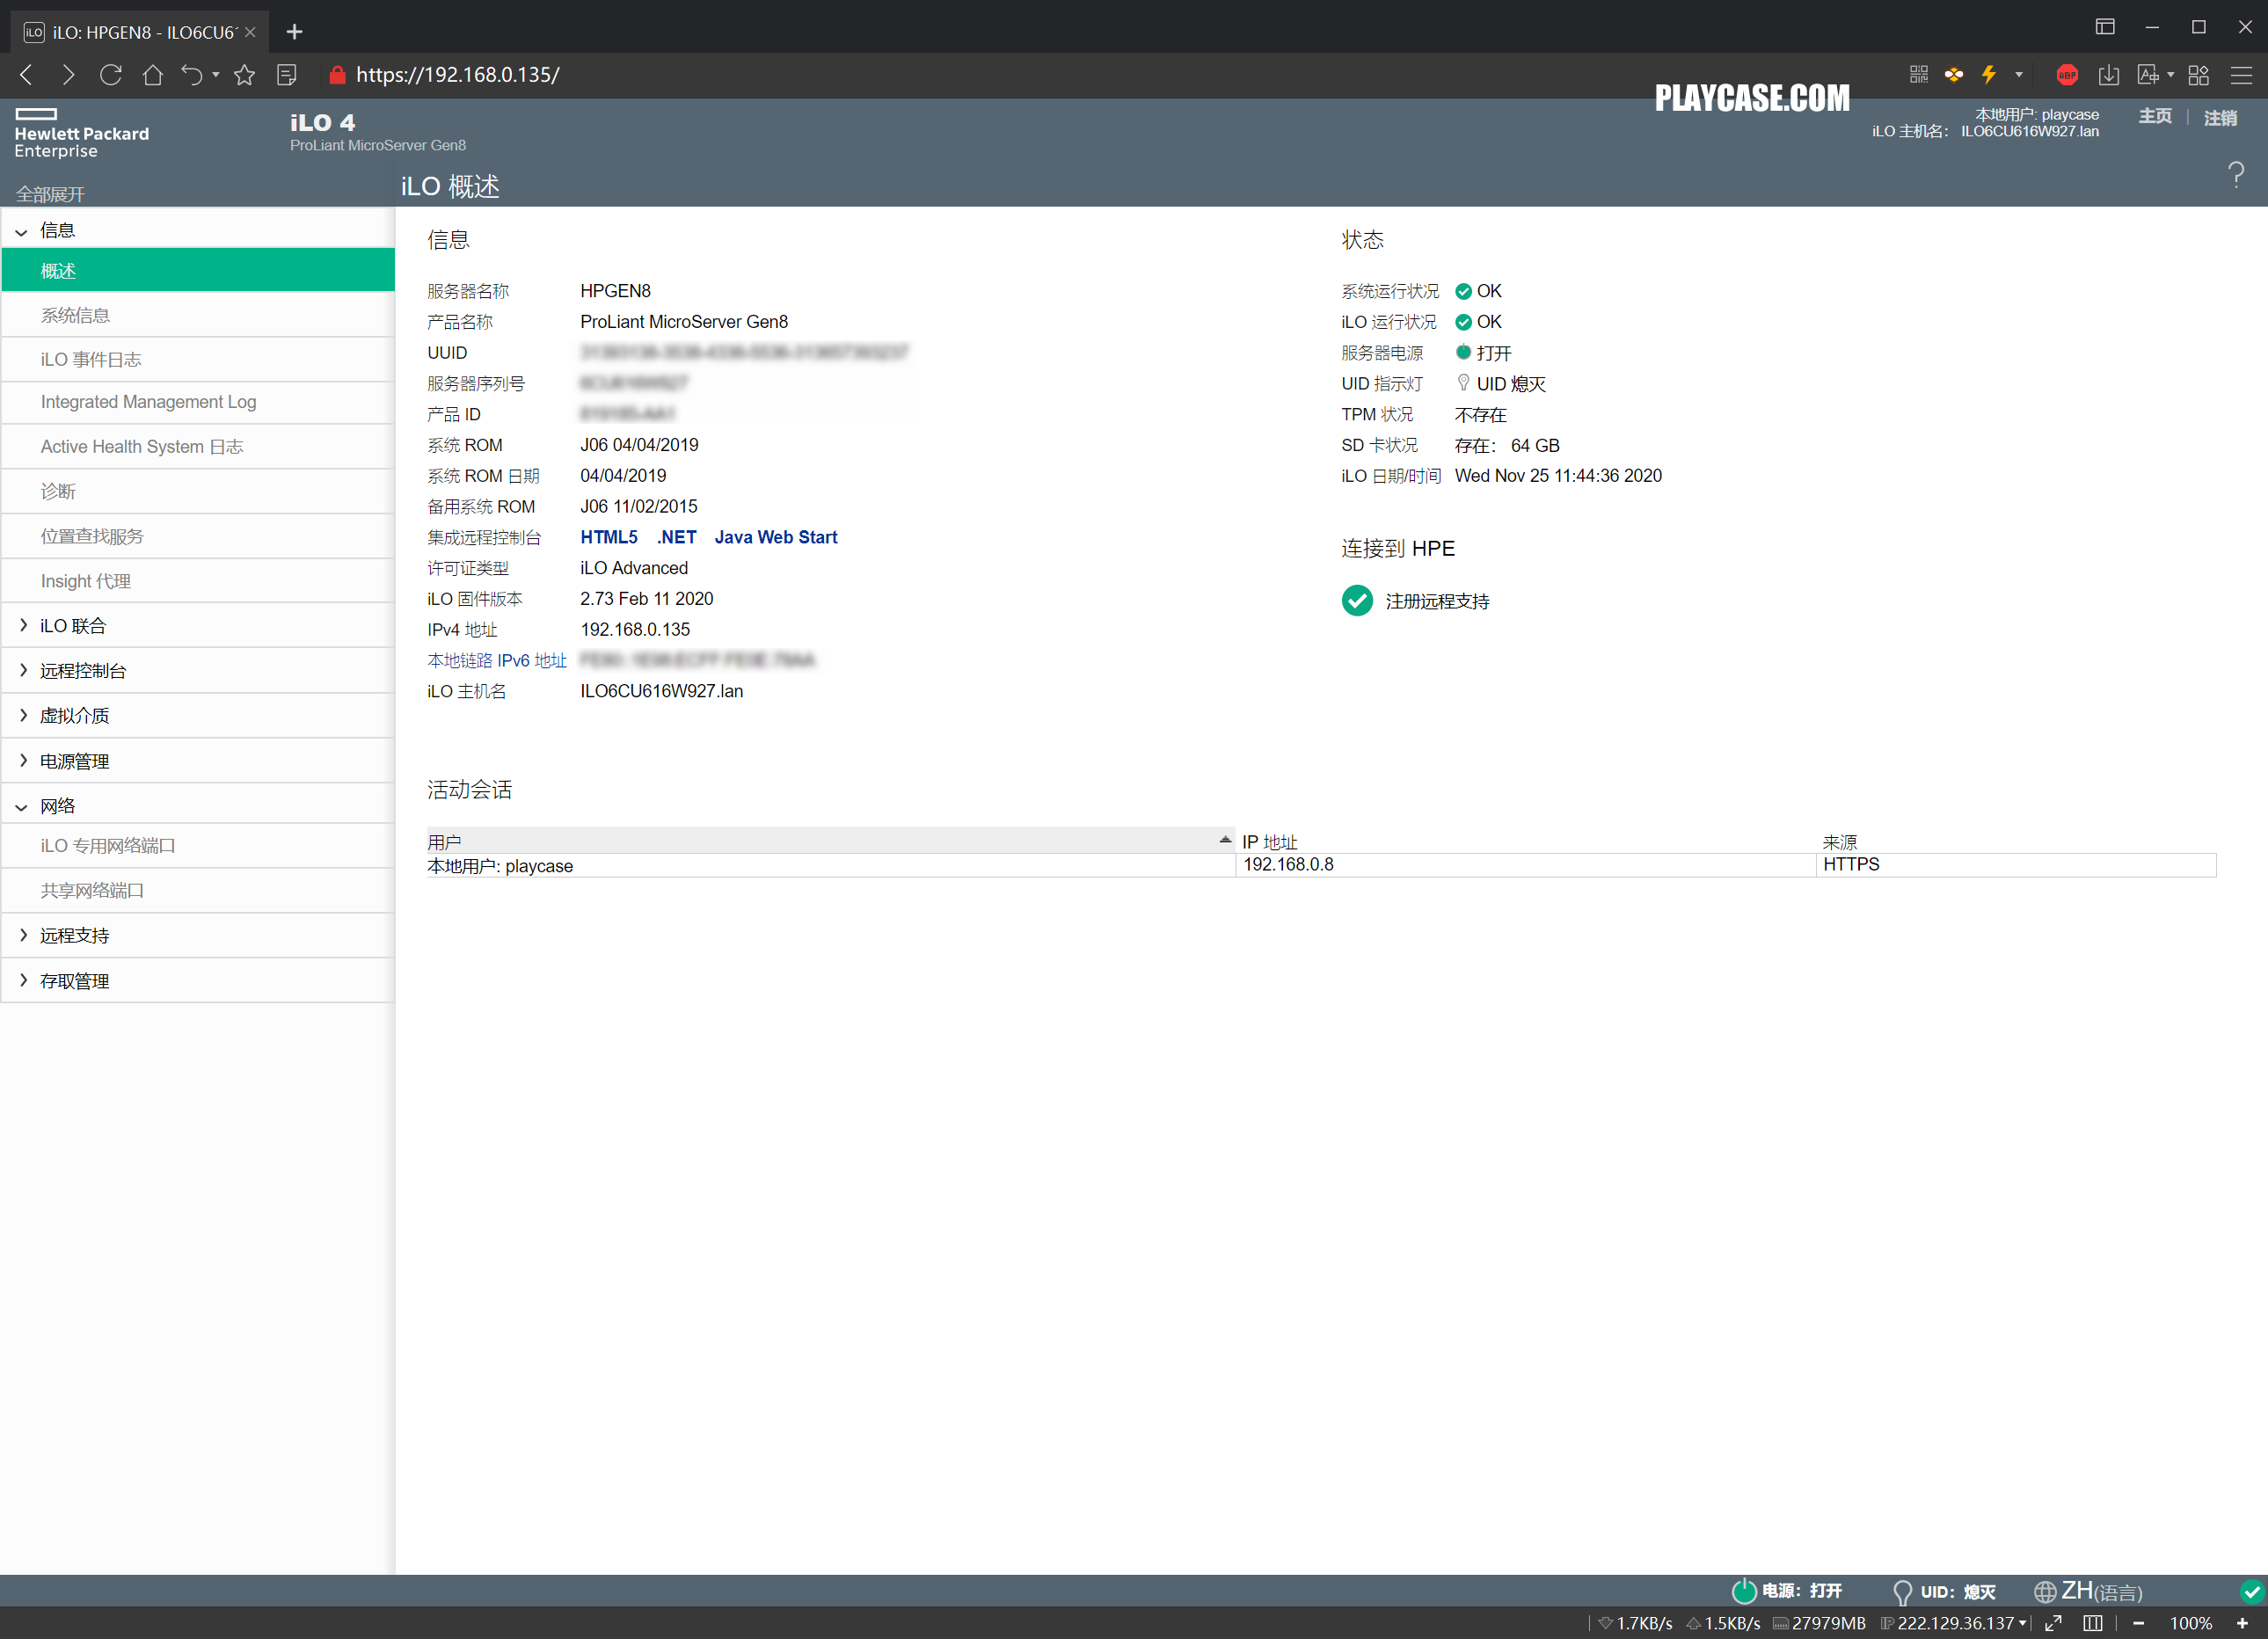Open iLO 事件日志

click(x=198, y=358)
